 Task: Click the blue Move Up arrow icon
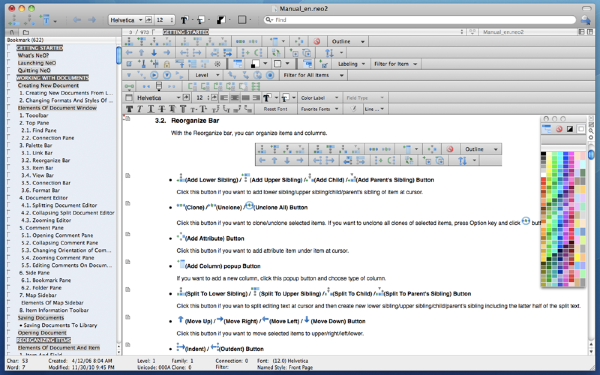click(x=142, y=53)
